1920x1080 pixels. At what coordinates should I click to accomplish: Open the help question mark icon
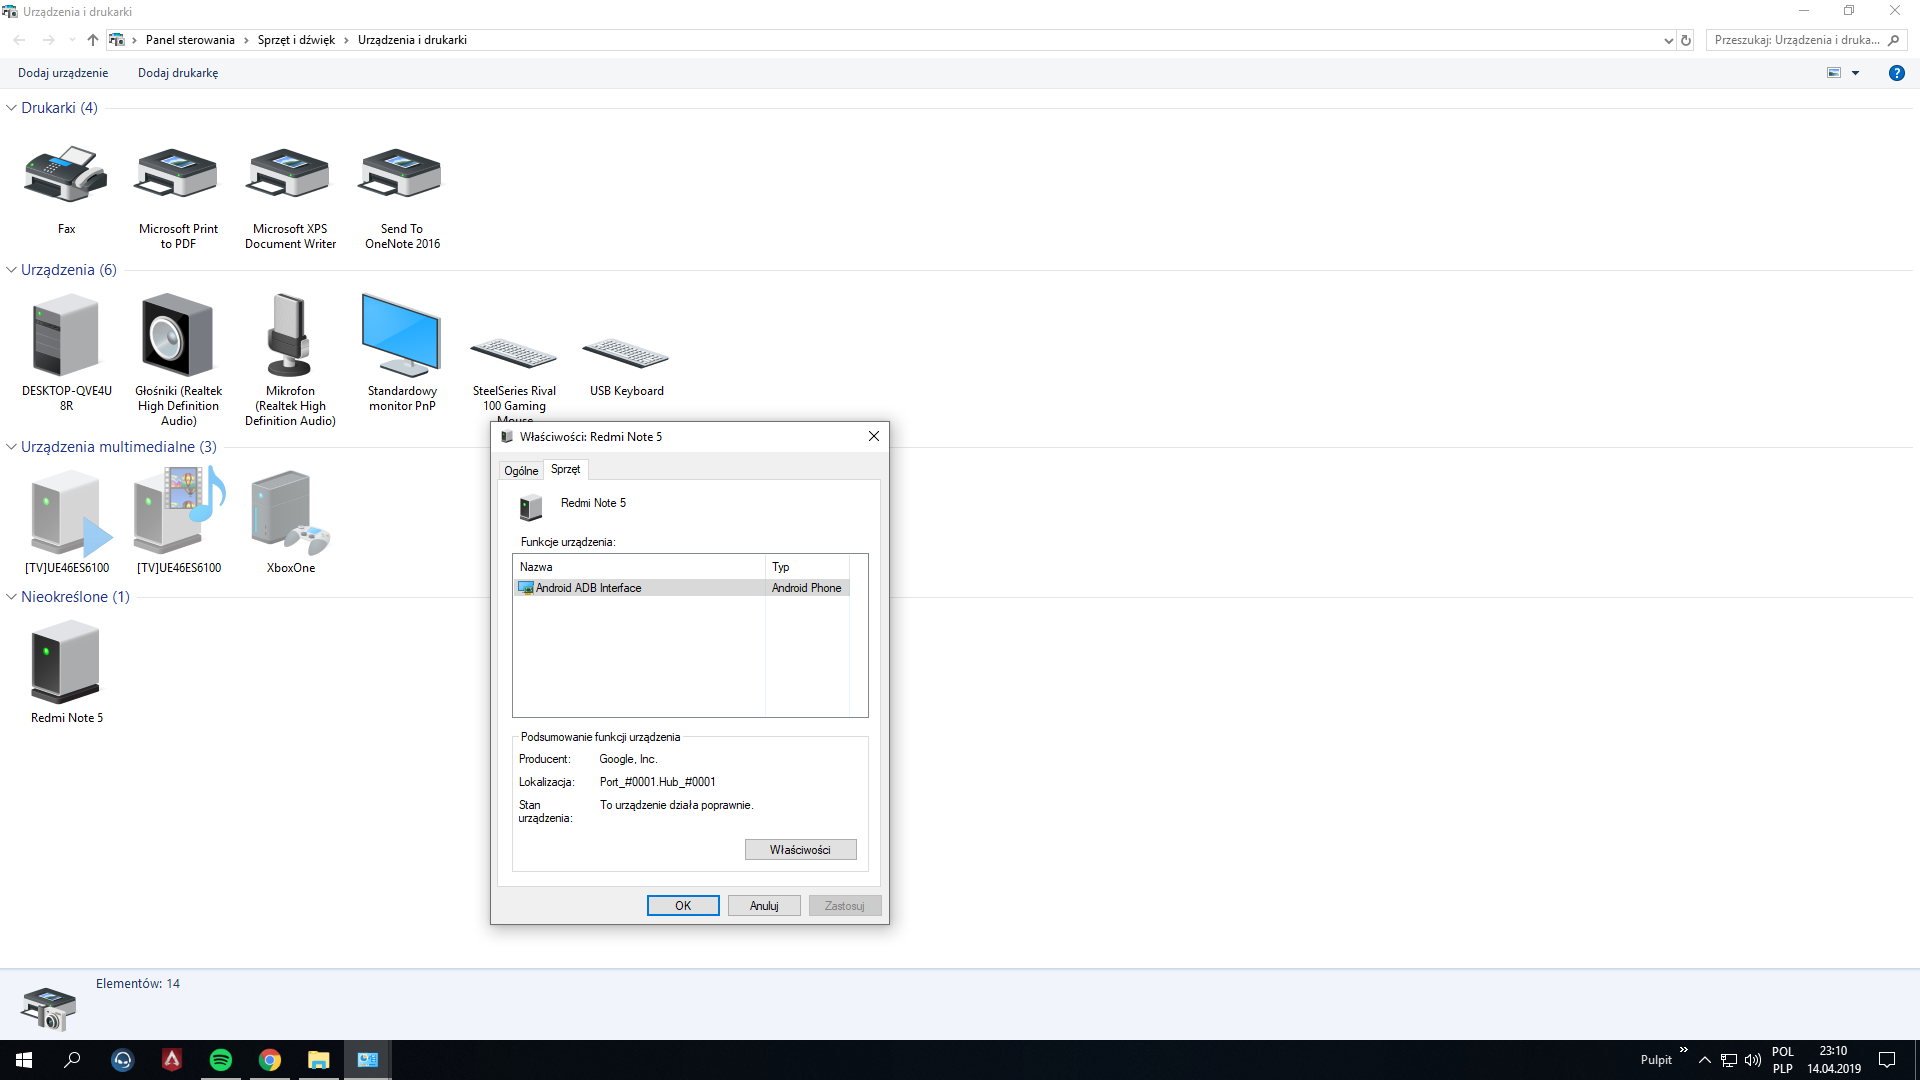[x=1896, y=73]
